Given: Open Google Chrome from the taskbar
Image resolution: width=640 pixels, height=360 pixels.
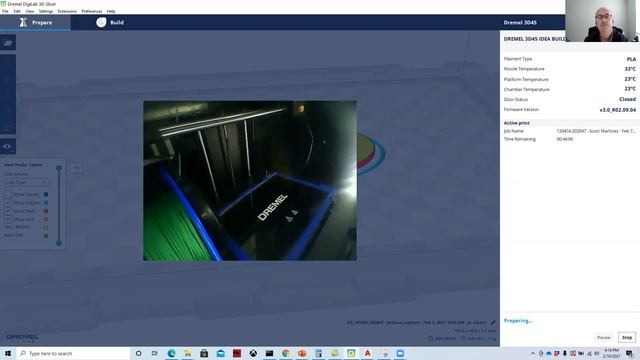Looking at the screenshot, I should tap(286, 353).
